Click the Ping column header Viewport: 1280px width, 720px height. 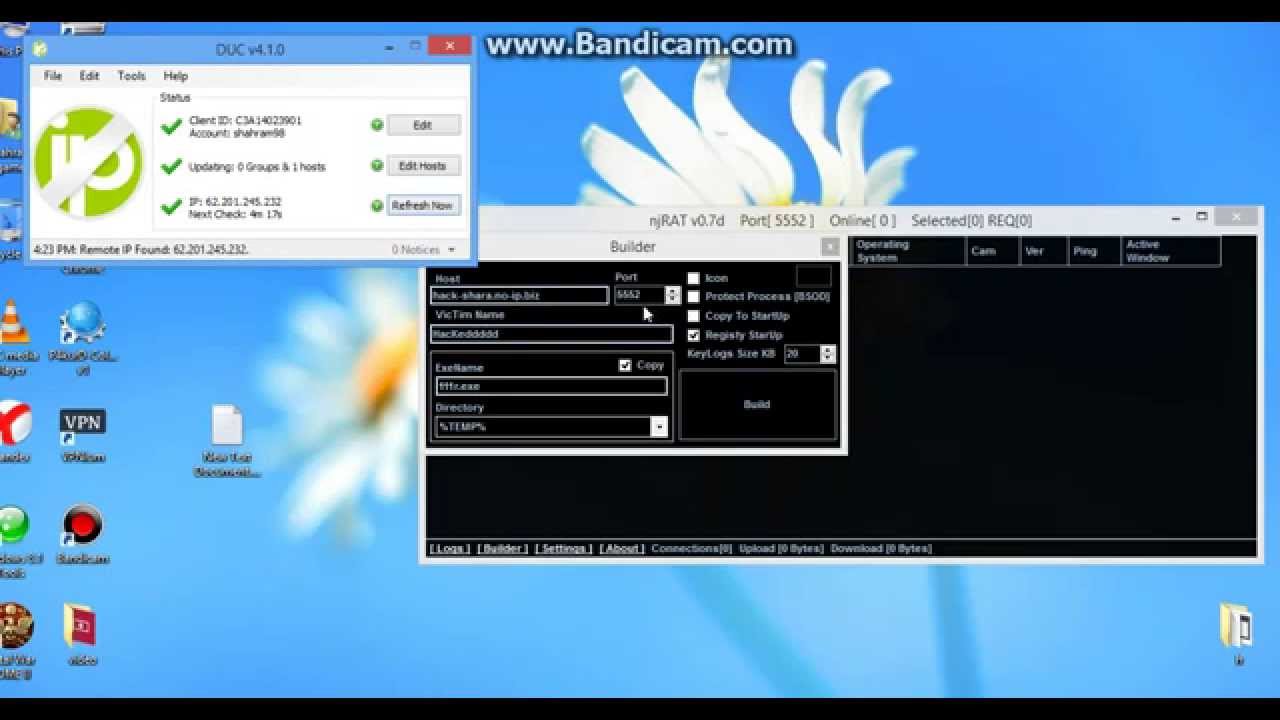pos(1094,251)
